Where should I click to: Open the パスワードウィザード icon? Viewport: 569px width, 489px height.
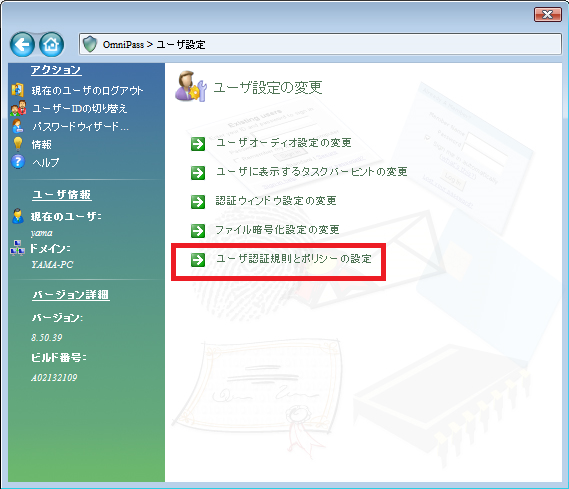pyautogui.click(x=17, y=126)
